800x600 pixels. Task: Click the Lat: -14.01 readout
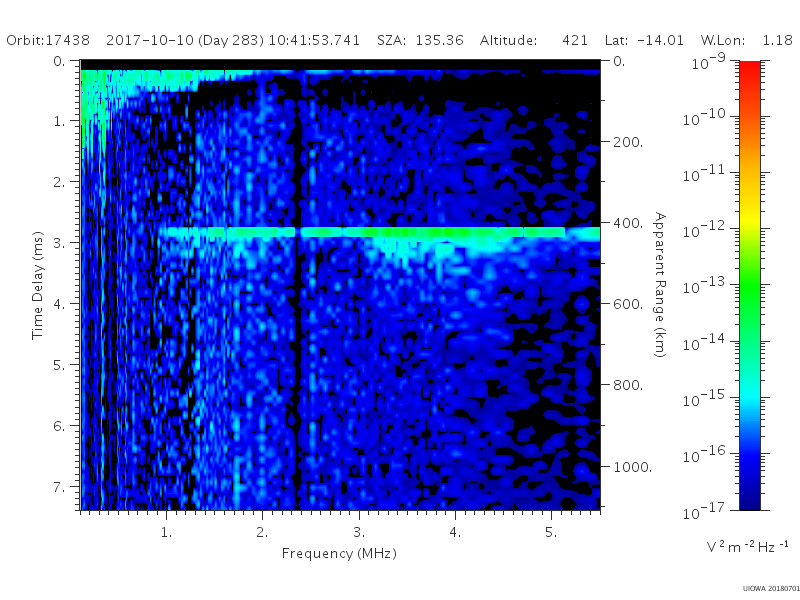point(644,40)
